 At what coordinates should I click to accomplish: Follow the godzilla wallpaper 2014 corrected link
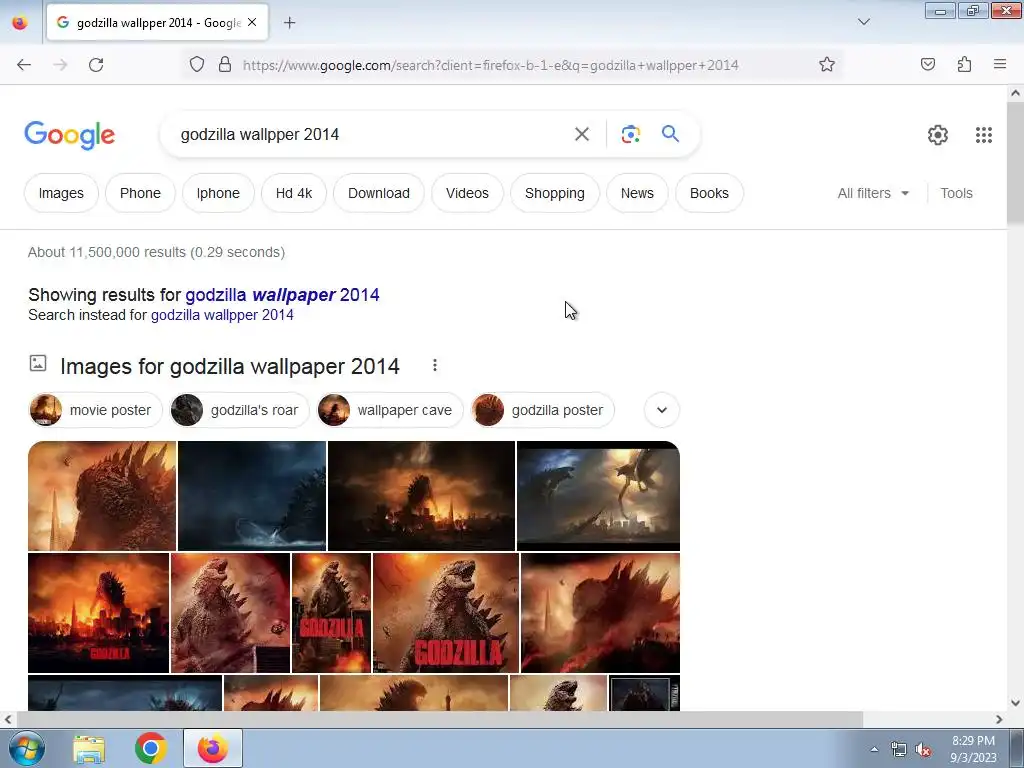tap(282, 295)
